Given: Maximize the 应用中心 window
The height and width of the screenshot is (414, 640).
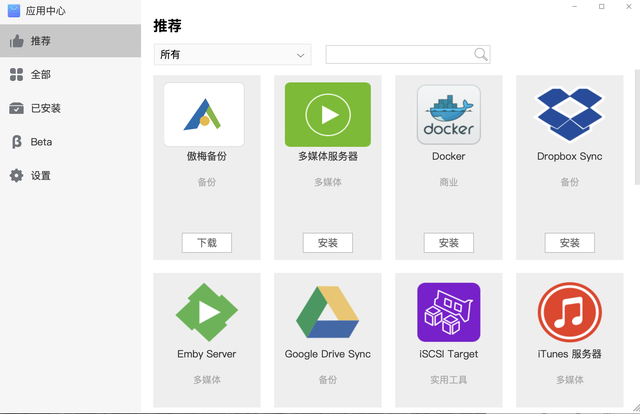Looking at the screenshot, I should (x=602, y=7).
